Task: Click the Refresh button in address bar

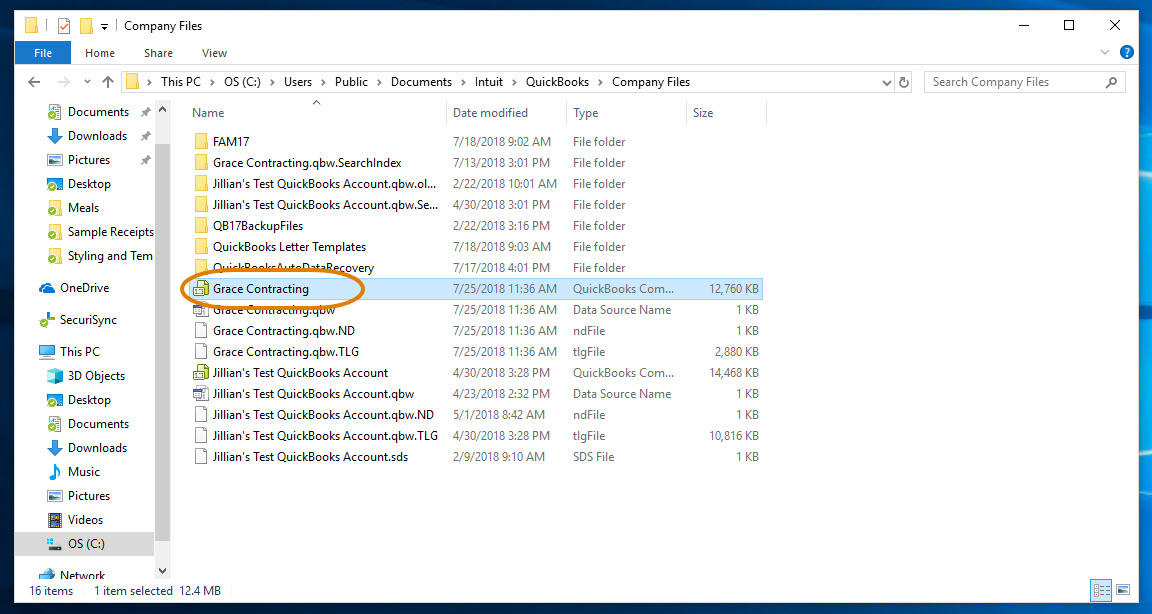Action: [904, 82]
